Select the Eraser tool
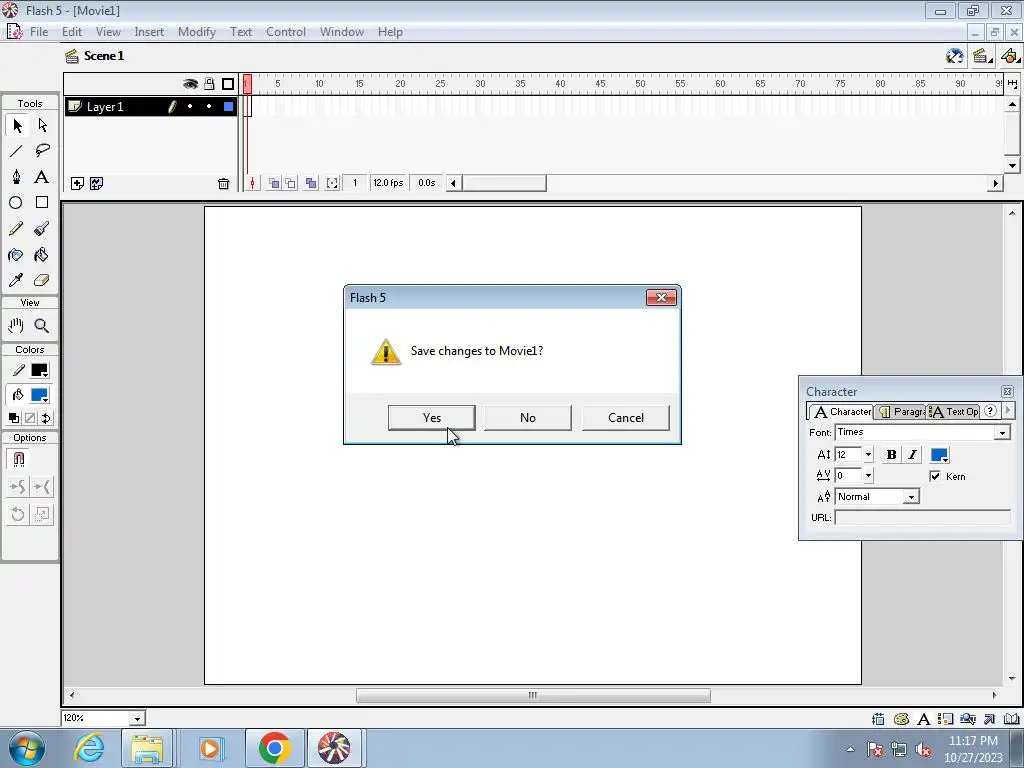The height and width of the screenshot is (768, 1024). 42,280
